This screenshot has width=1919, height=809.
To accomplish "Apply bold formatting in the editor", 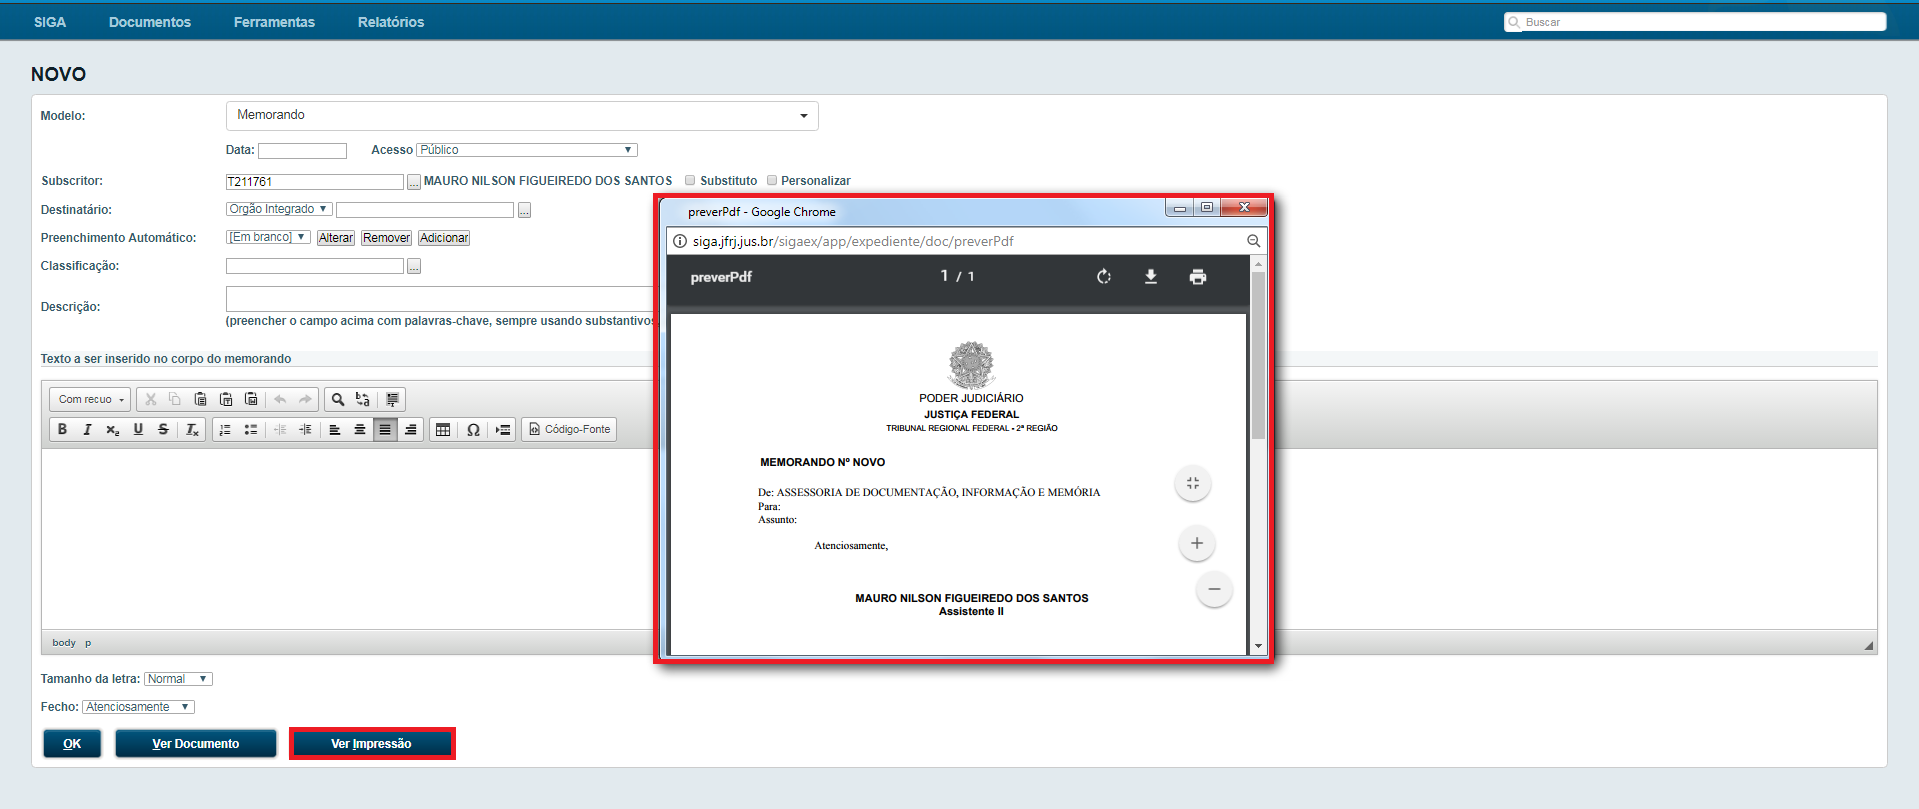I will pos(62,429).
